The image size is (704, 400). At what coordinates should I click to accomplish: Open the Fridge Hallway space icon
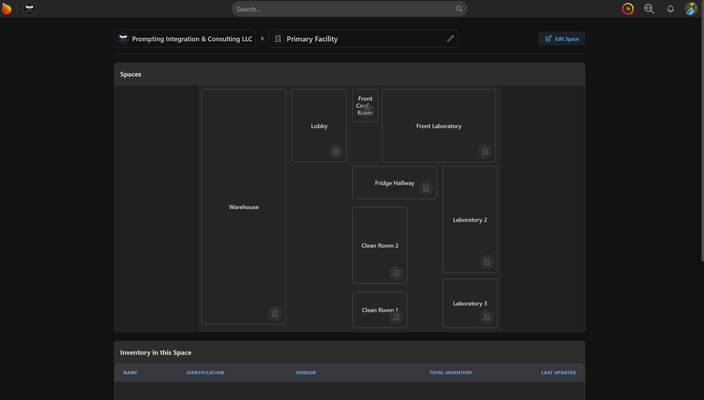pyautogui.click(x=426, y=188)
